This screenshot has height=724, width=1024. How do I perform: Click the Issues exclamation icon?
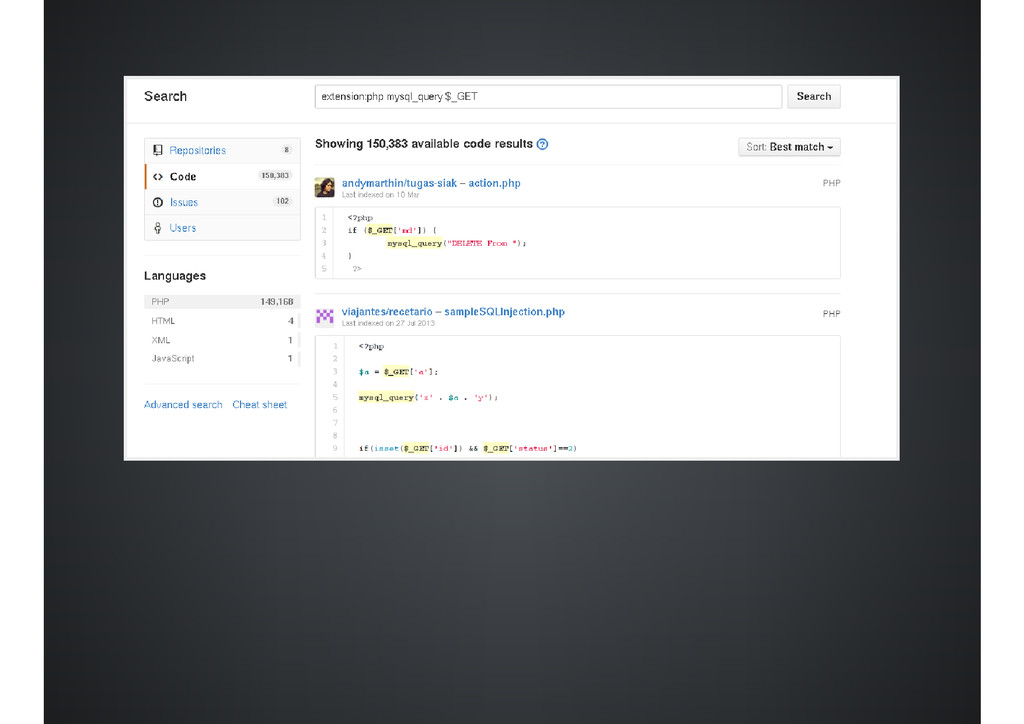[157, 202]
